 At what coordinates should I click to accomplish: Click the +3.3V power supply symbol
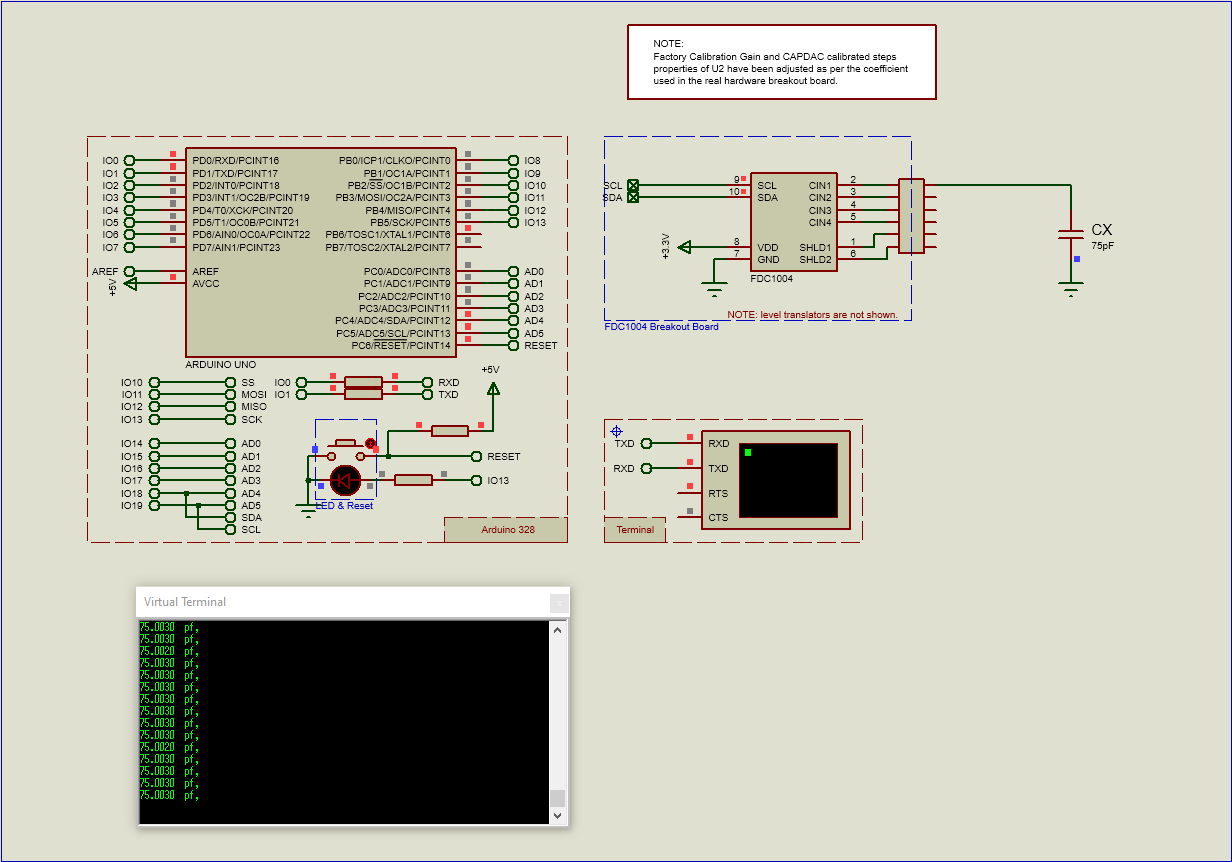[x=685, y=246]
